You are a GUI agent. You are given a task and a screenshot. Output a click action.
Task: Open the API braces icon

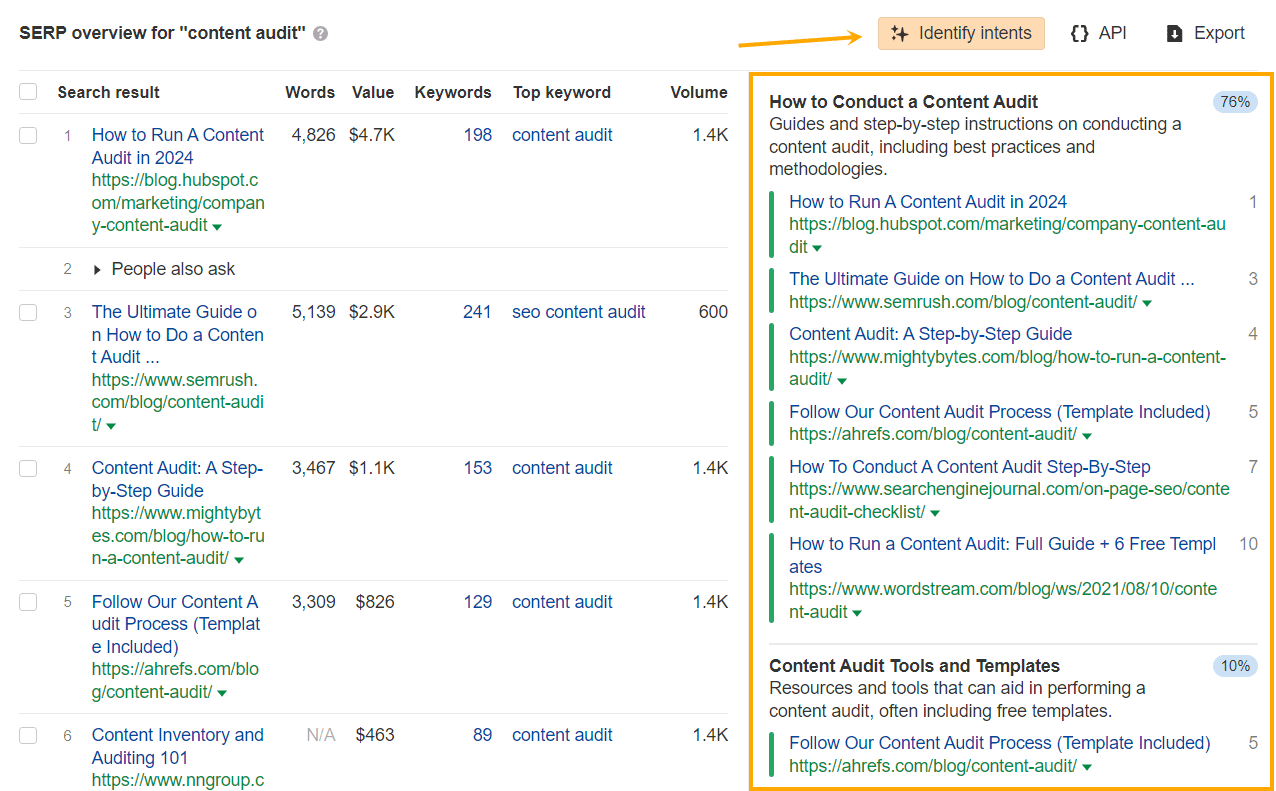pyautogui.click(x=1080, y=32)
